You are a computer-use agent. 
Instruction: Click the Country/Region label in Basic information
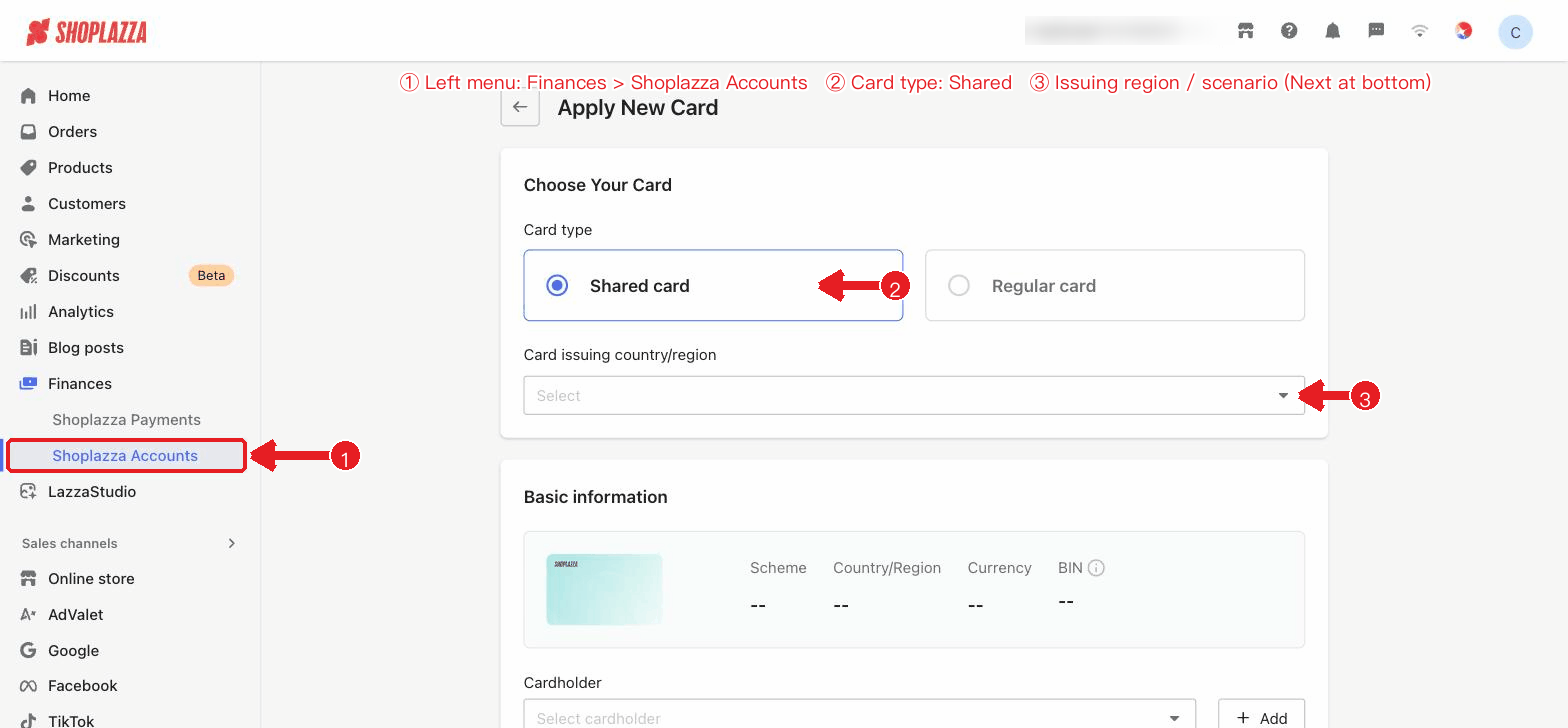pos(887,568)
